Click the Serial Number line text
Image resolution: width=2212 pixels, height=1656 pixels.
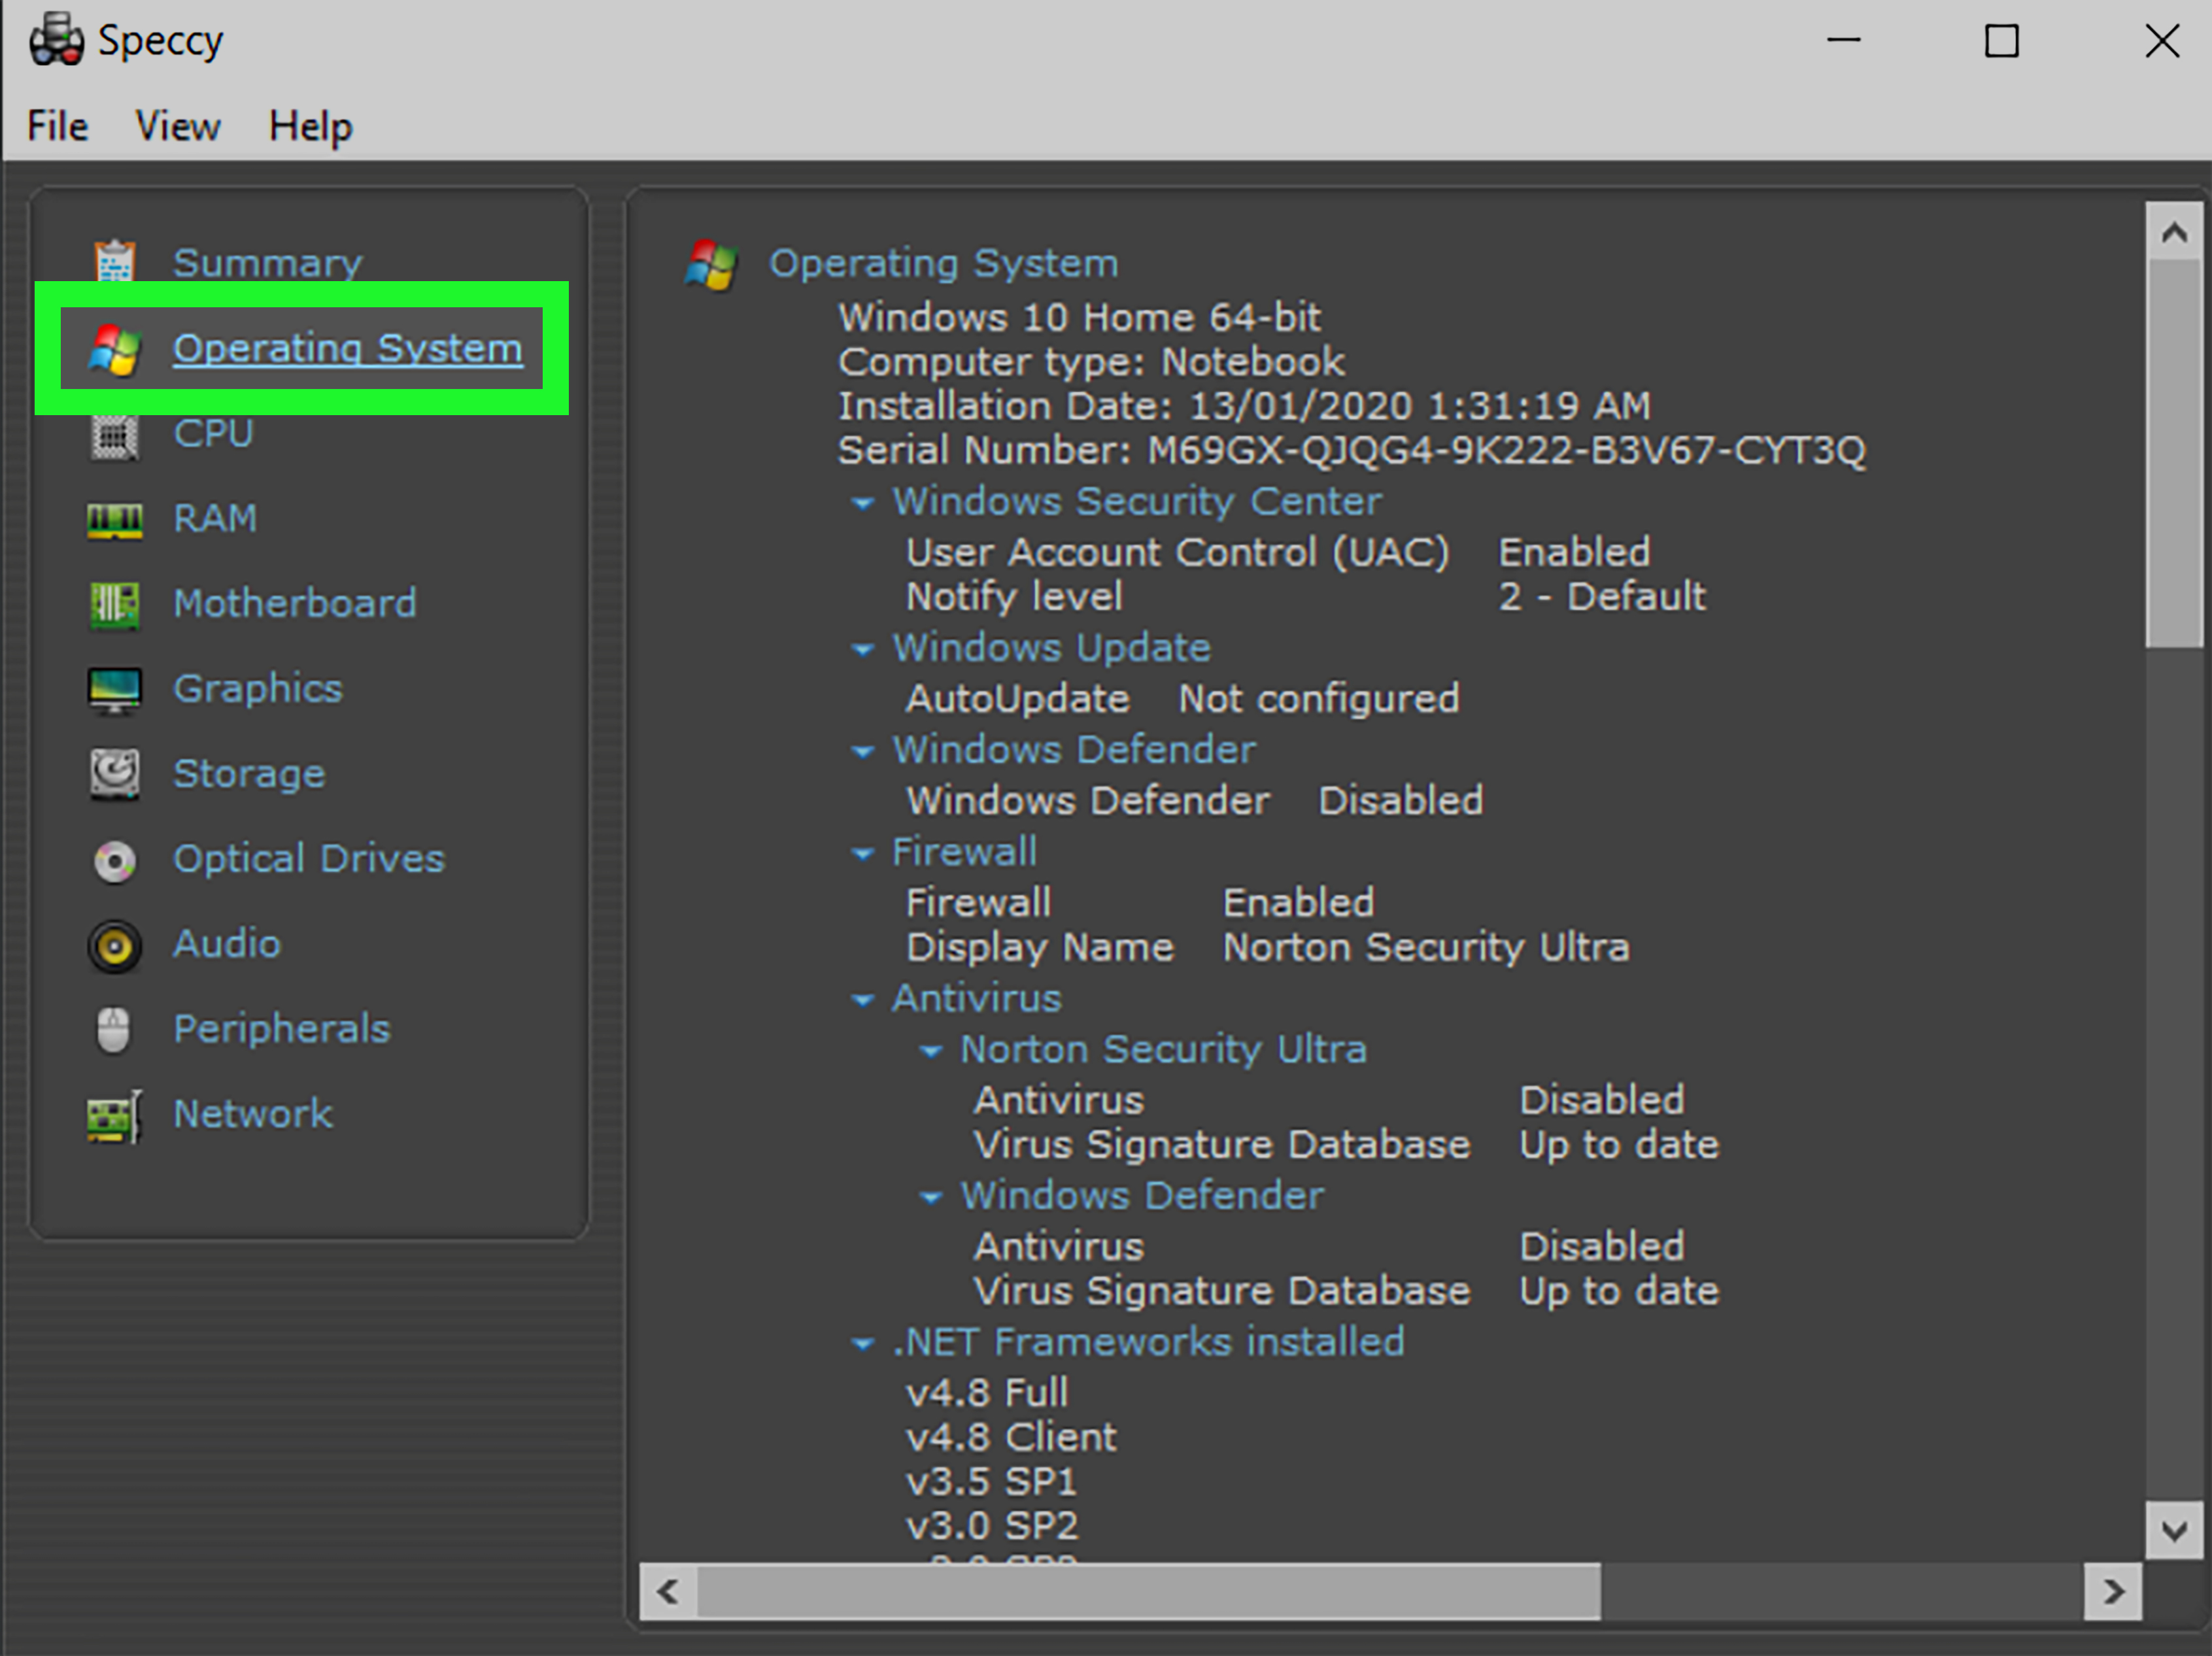(x=1352, y=451)
